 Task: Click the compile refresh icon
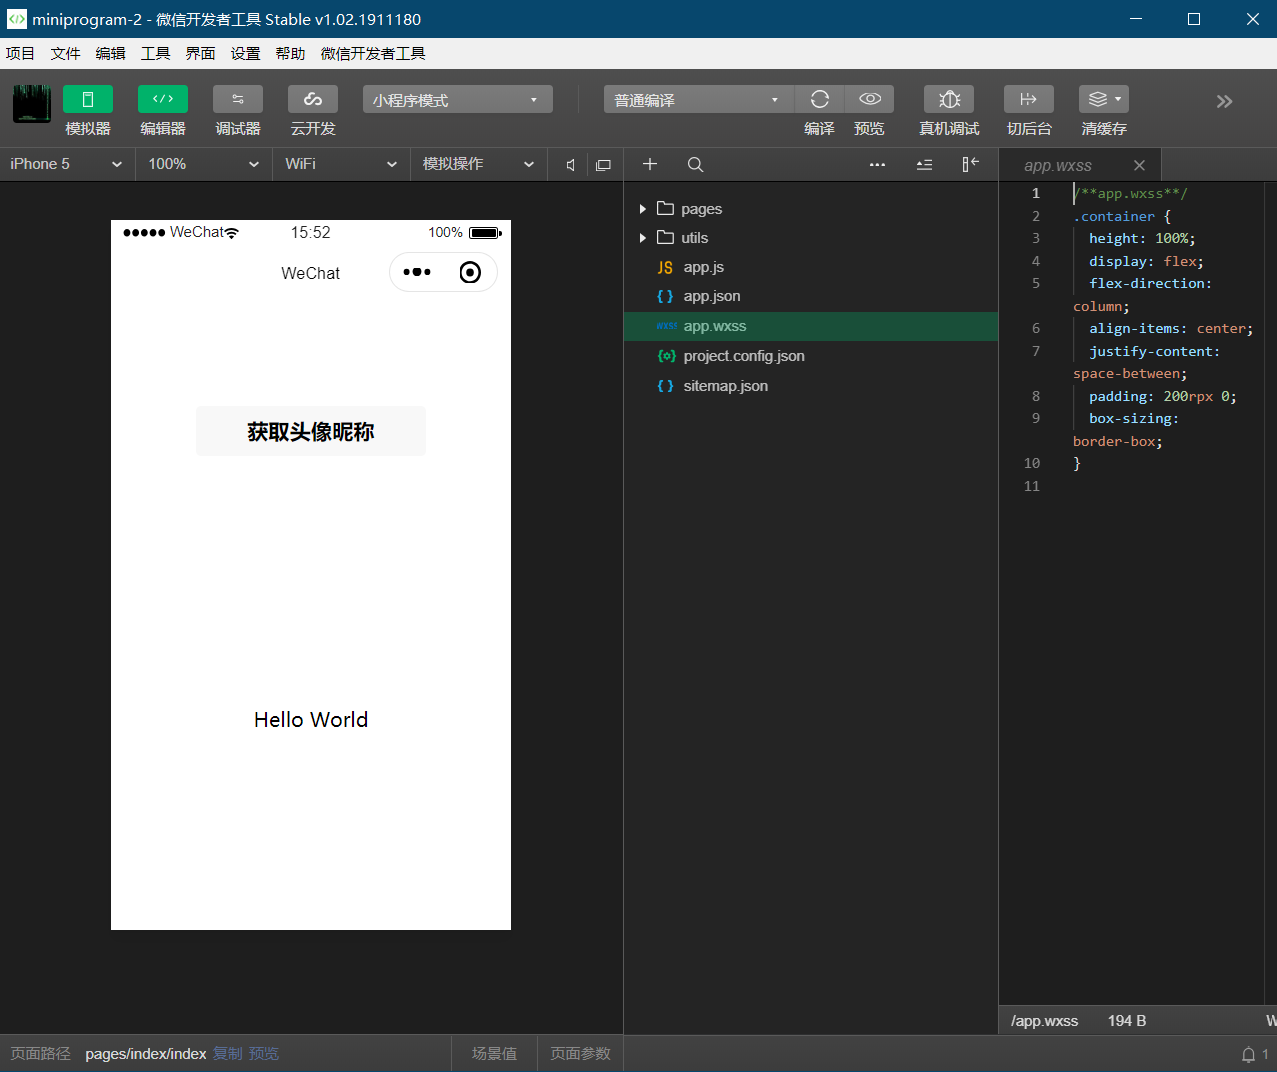[x=820, y=99]
